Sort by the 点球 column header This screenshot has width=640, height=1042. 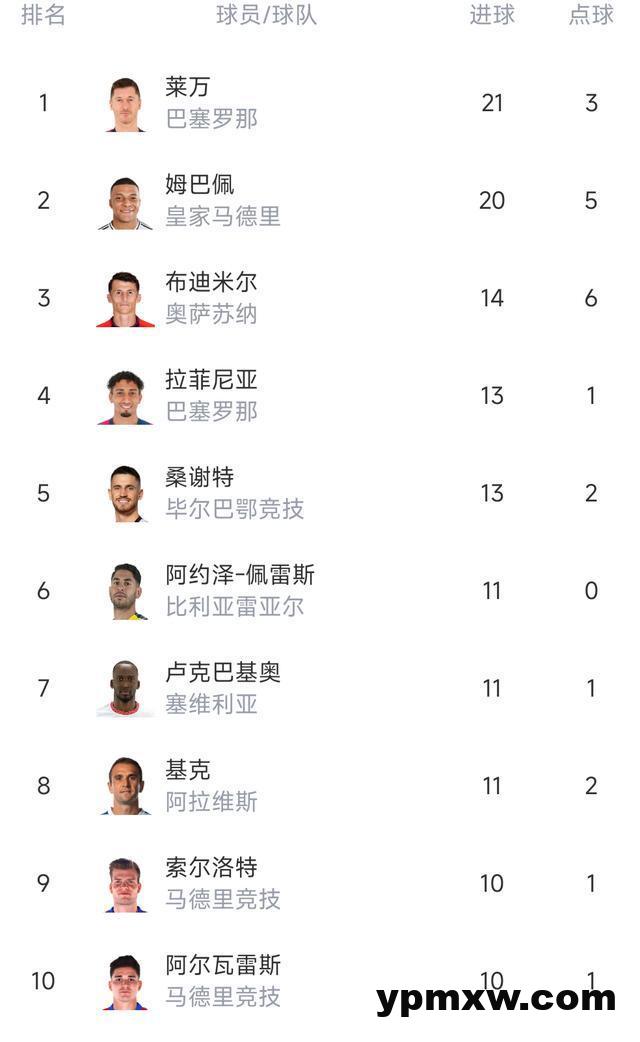click(591, 15)
